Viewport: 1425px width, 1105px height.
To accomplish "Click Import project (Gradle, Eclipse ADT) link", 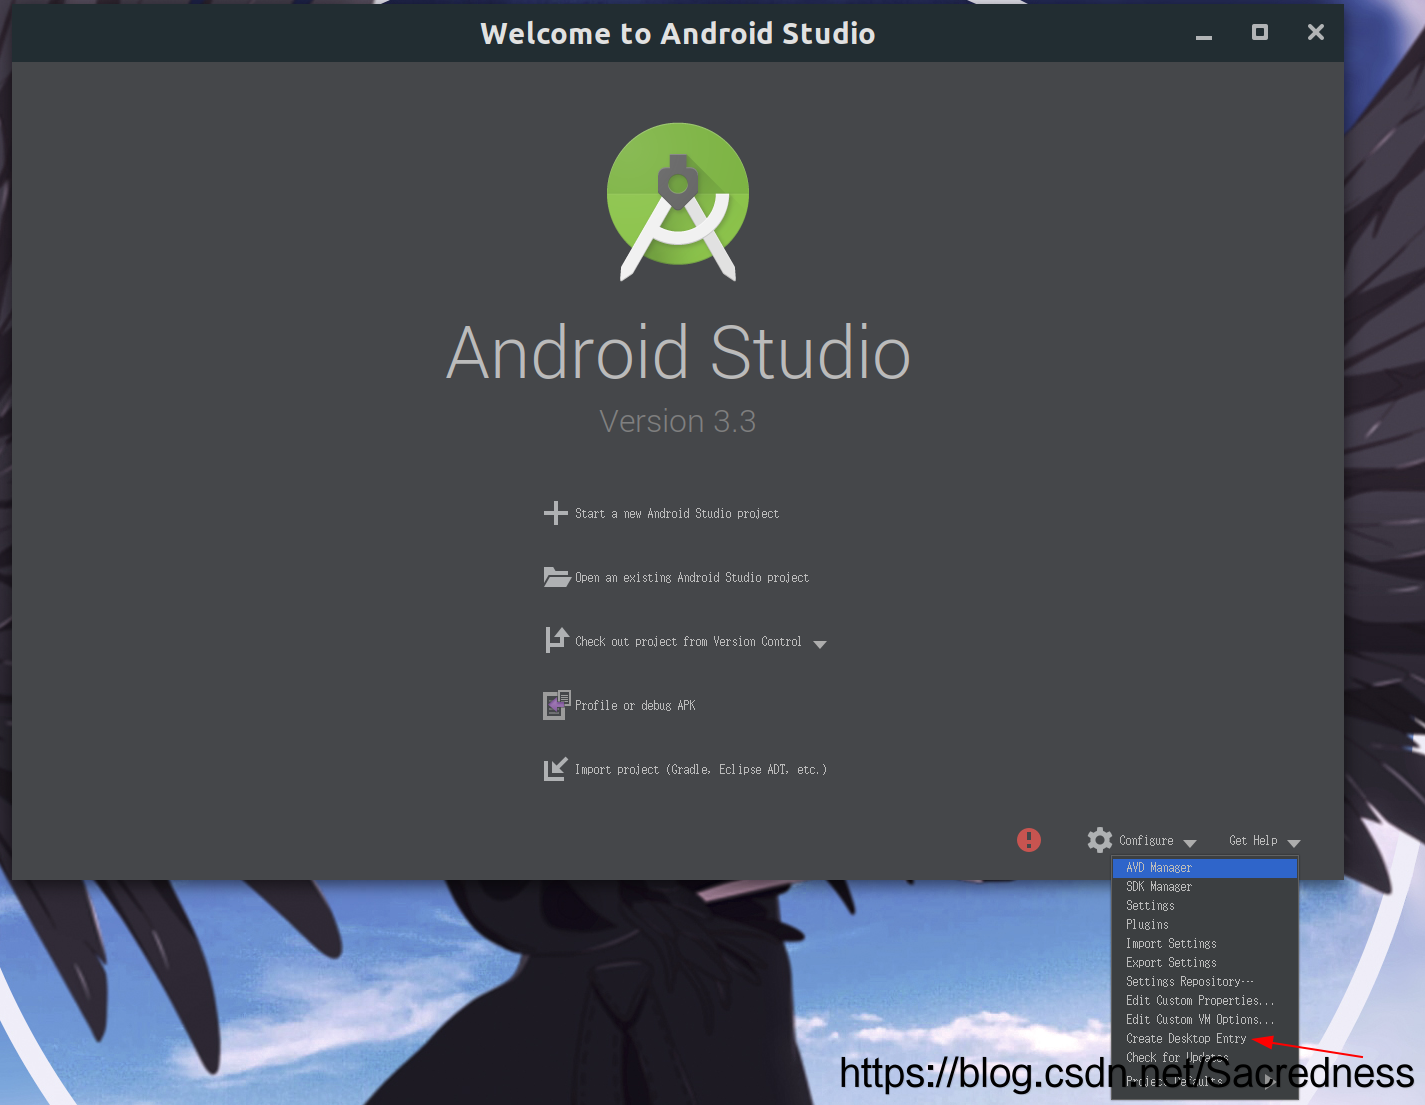I will click(701, 770).
